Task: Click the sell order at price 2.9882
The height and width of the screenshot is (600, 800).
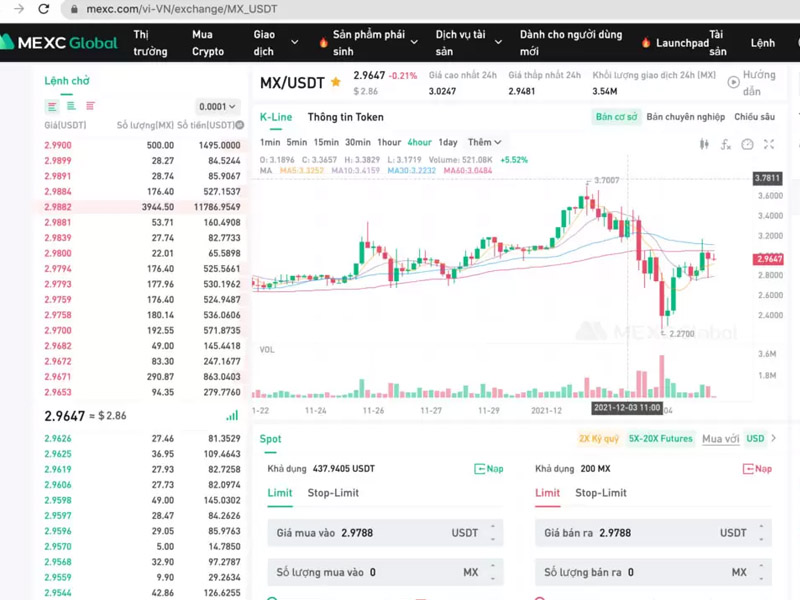Action: [142, 207]
